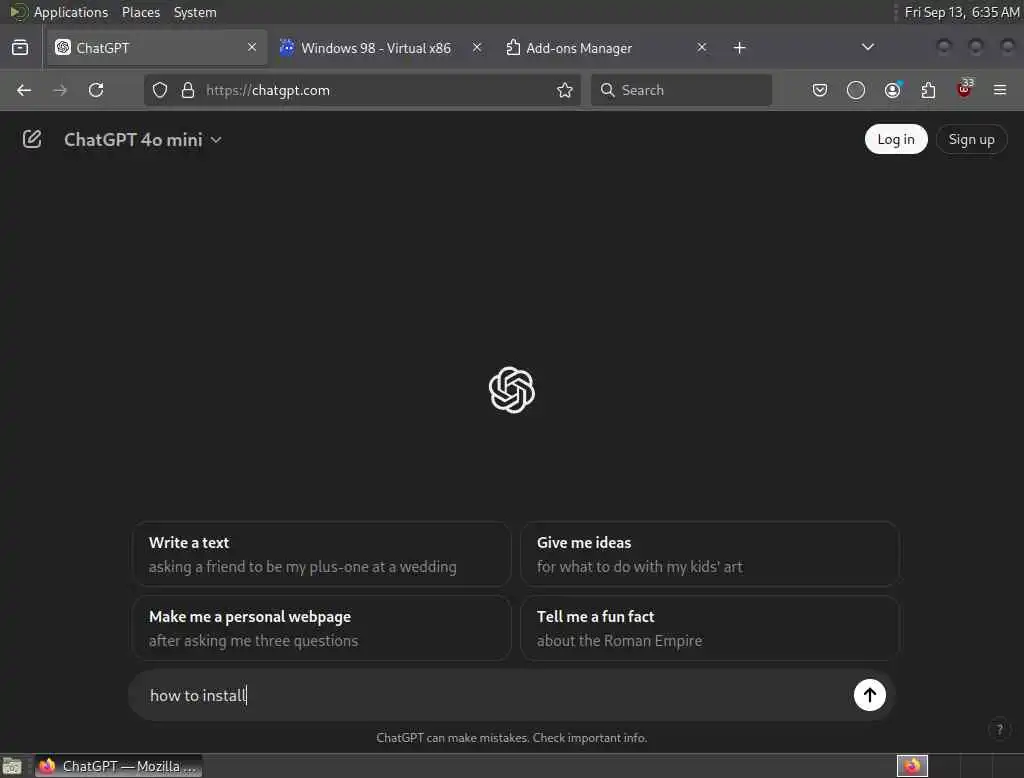Choose the Tell me a fun fact card

click(709, 628)
